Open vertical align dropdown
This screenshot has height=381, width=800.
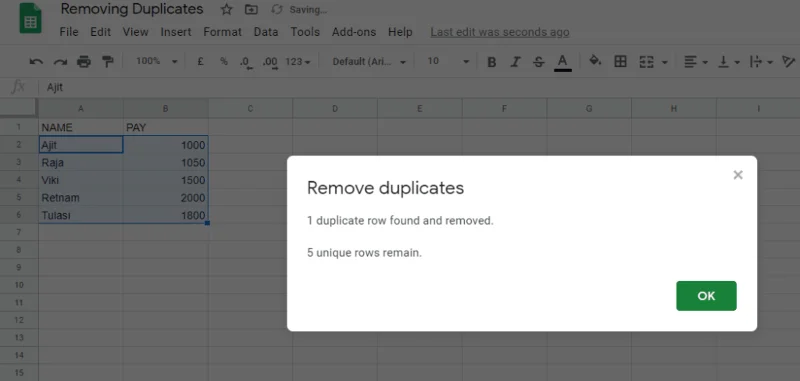729,62
